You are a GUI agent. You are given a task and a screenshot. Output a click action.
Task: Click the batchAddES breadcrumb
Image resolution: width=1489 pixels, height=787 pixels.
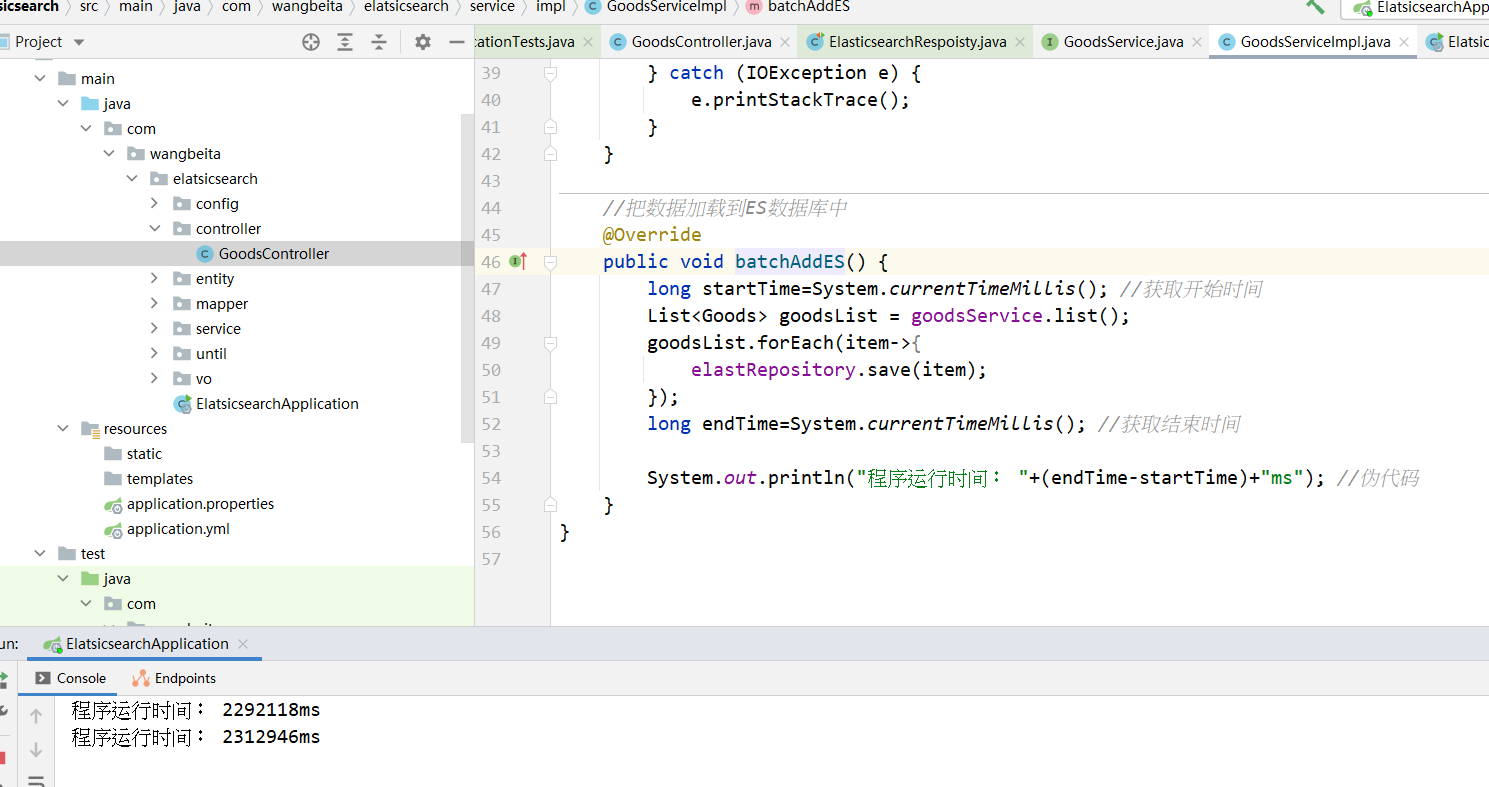click(x=810, y=8)
